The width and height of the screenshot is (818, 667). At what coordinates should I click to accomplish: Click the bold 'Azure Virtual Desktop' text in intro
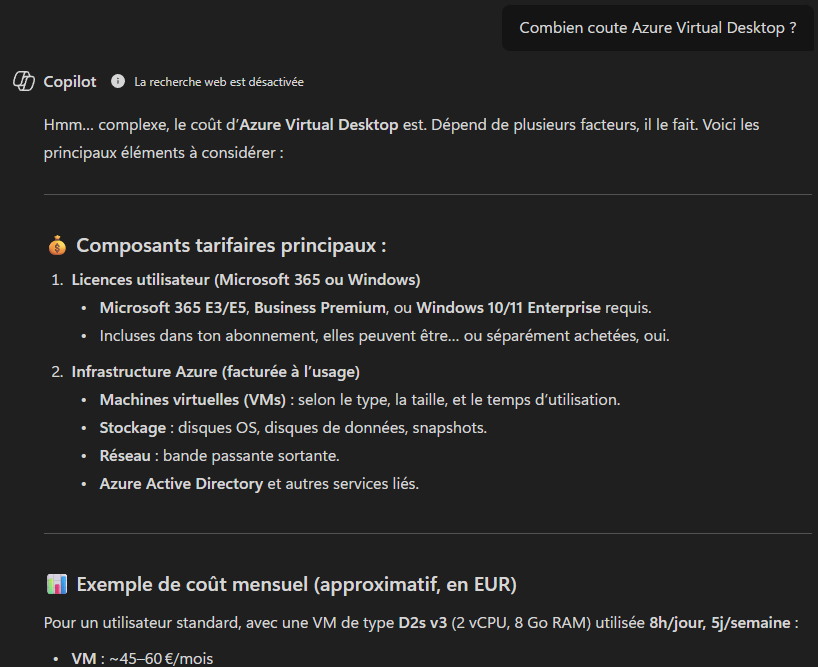coord(319,125)
